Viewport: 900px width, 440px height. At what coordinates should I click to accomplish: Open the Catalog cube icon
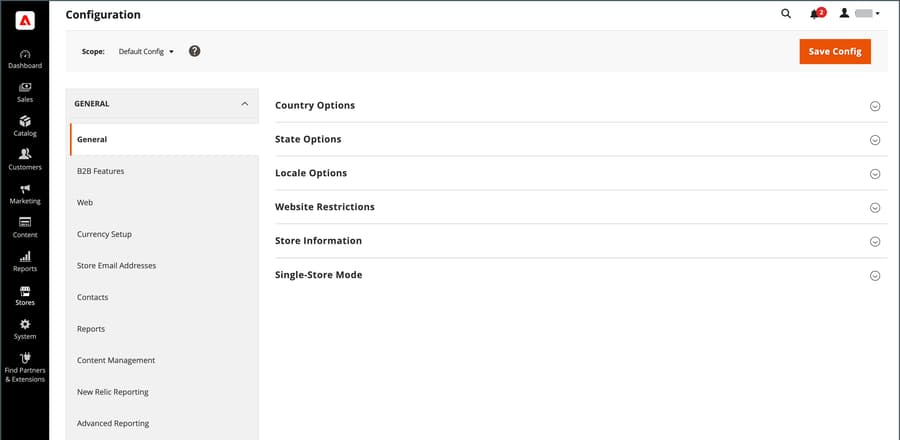[25, 122]
